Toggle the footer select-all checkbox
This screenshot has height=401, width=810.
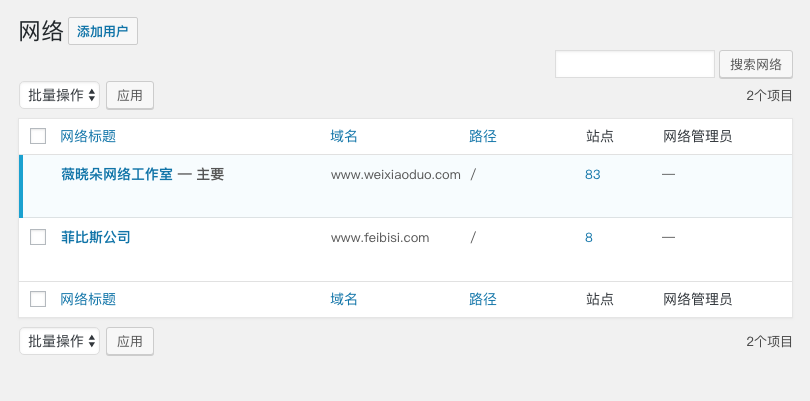(x=38, y=299)
